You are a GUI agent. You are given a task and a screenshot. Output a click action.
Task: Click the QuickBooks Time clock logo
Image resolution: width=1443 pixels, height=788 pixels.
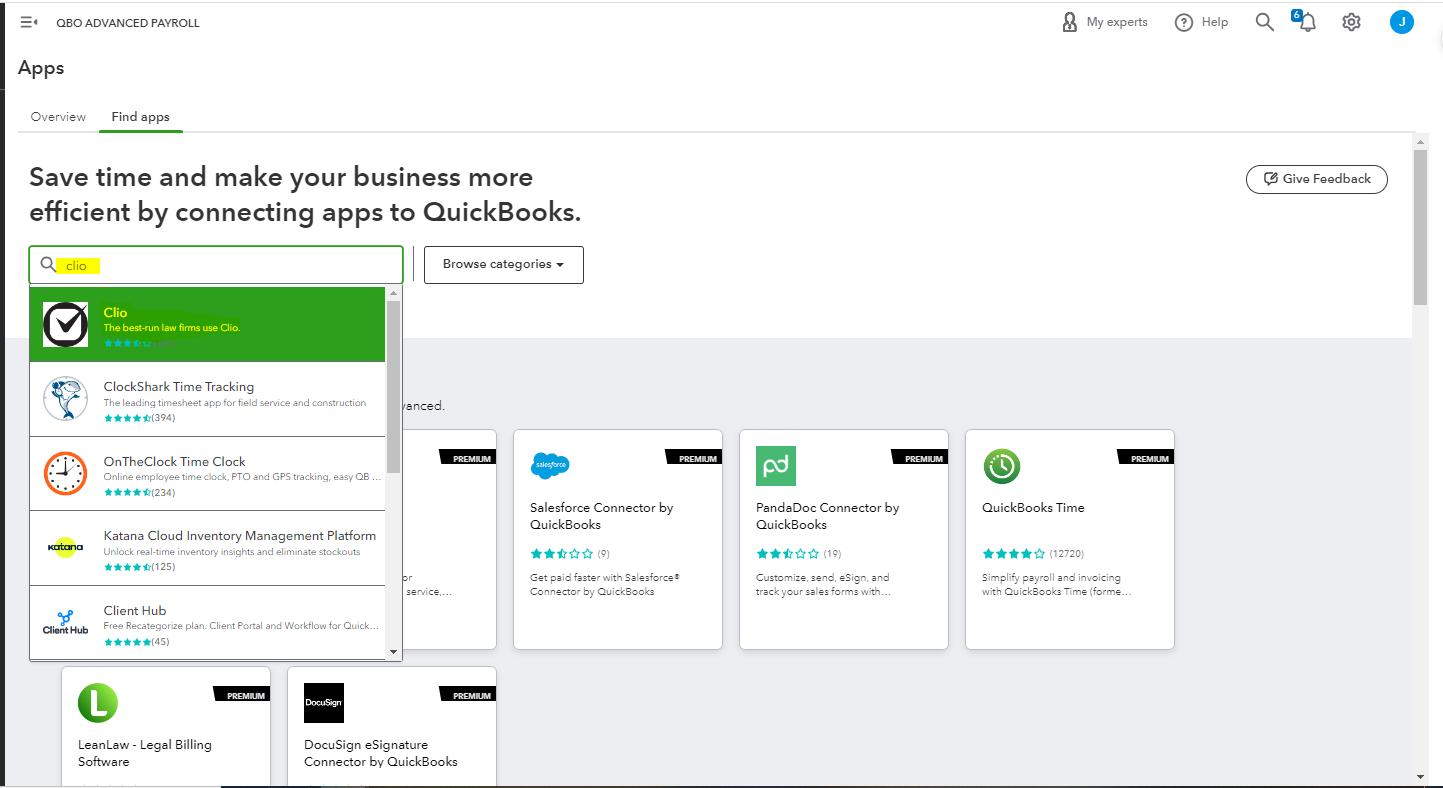tap(1002, 466)
